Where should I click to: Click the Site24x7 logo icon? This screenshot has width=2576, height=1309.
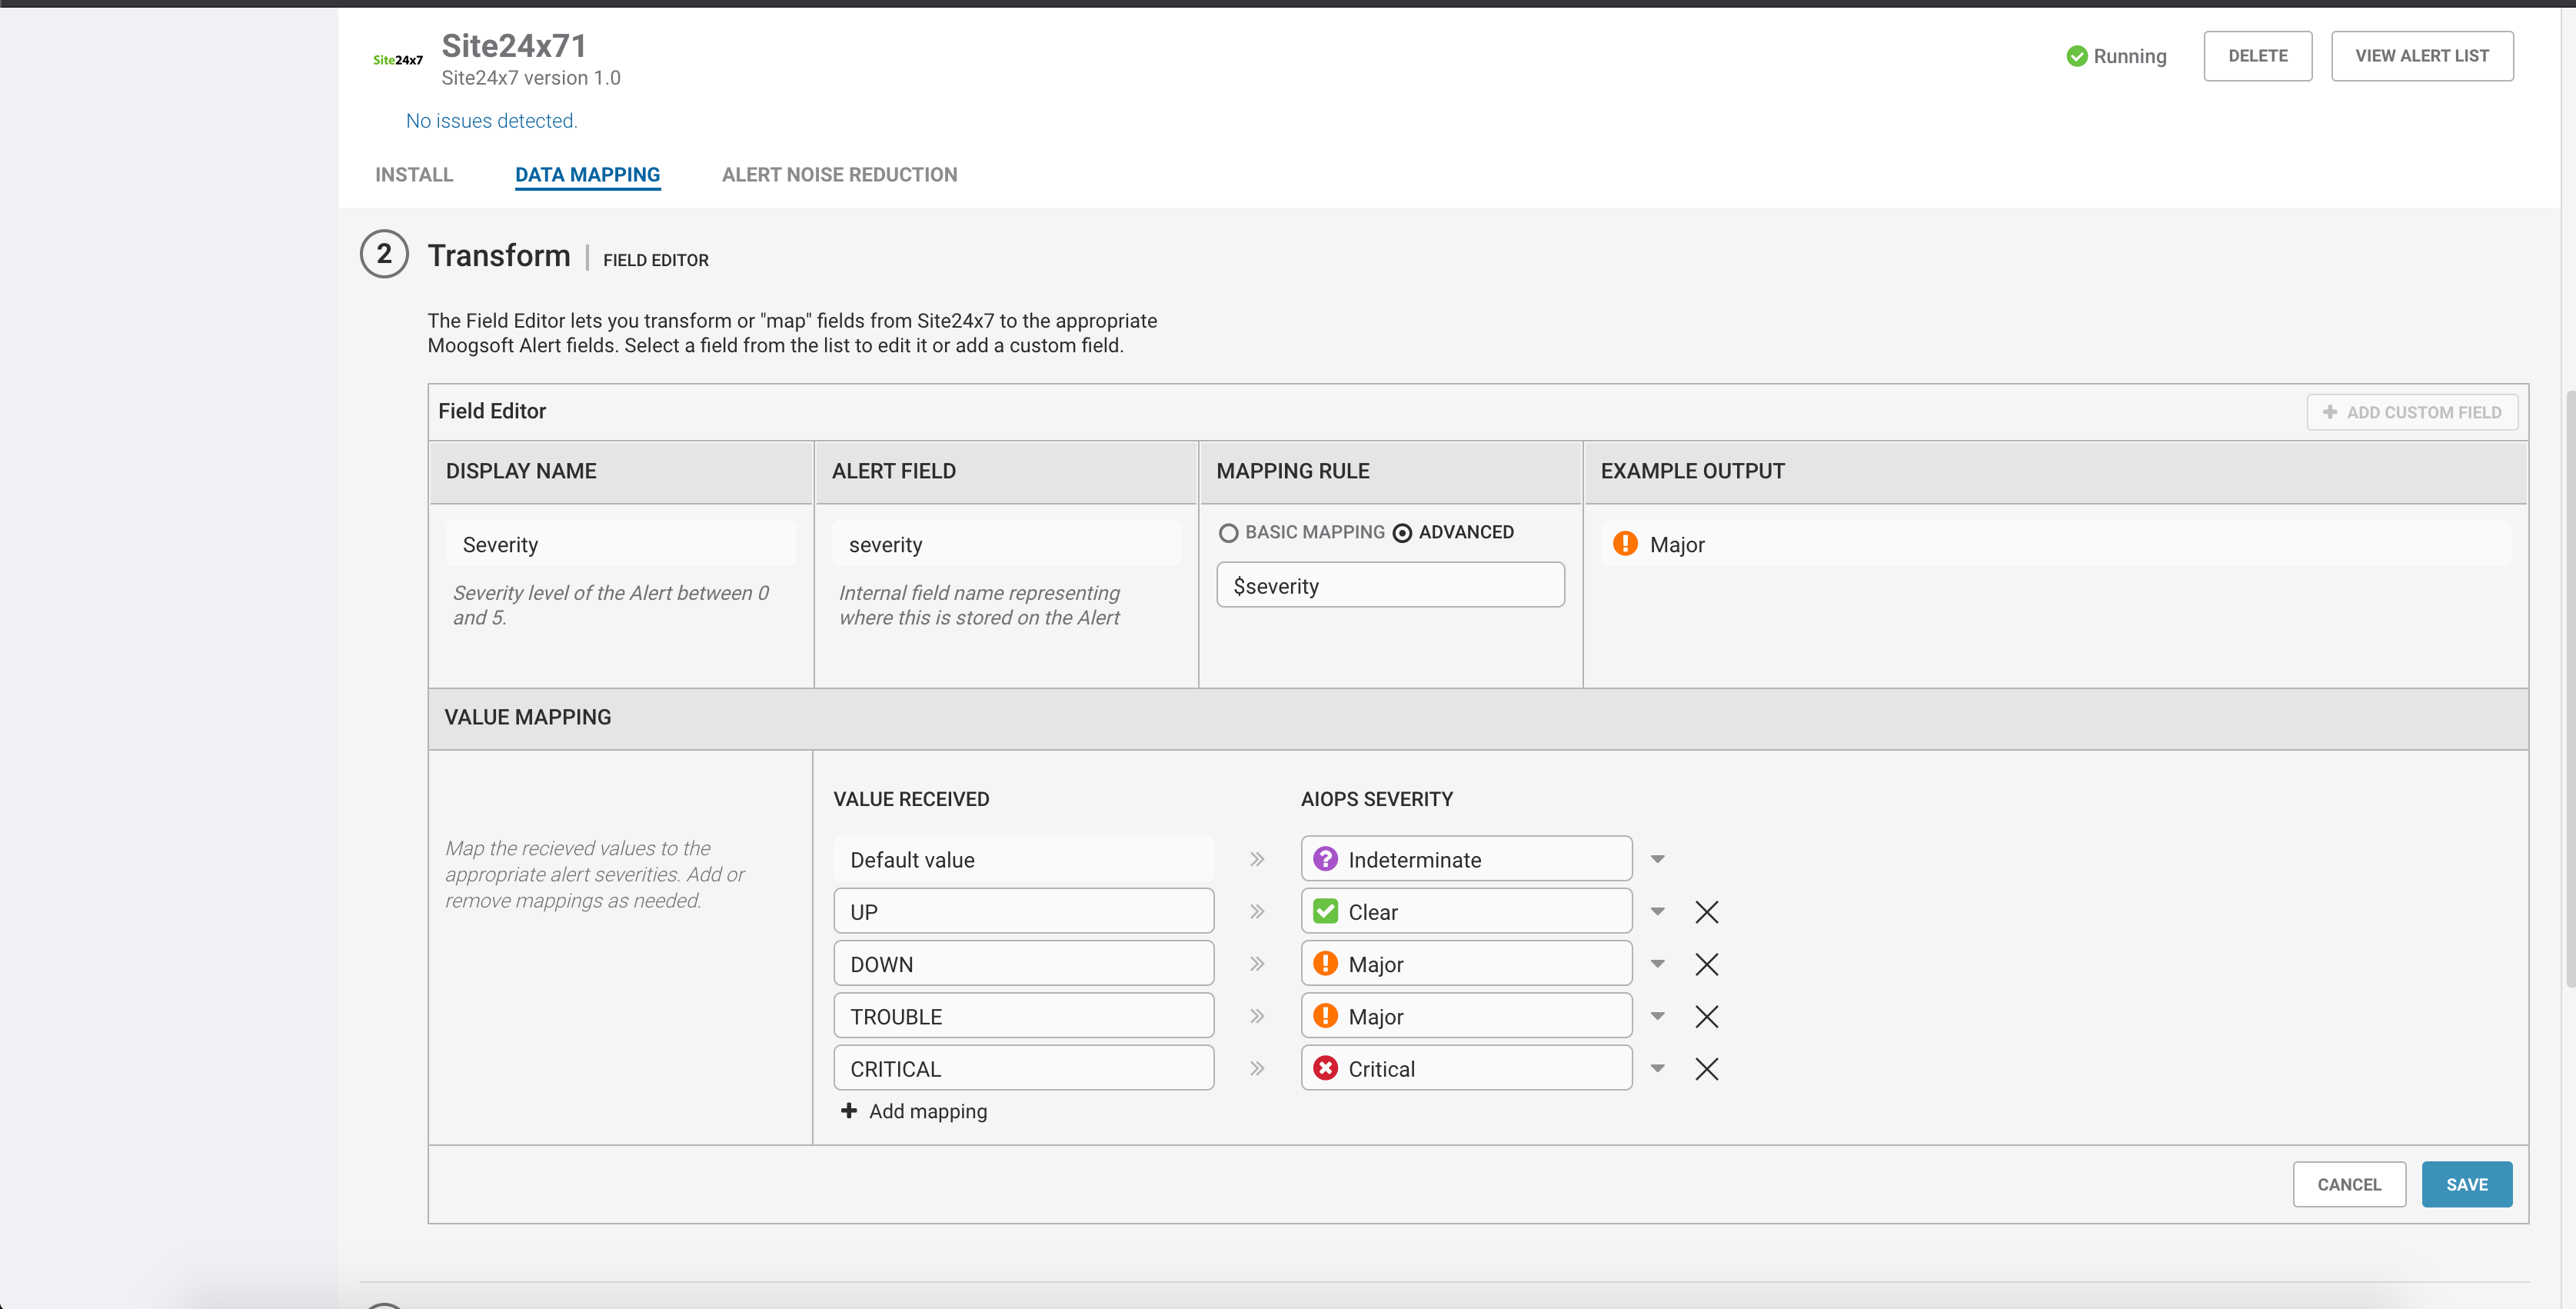point(398,60)
